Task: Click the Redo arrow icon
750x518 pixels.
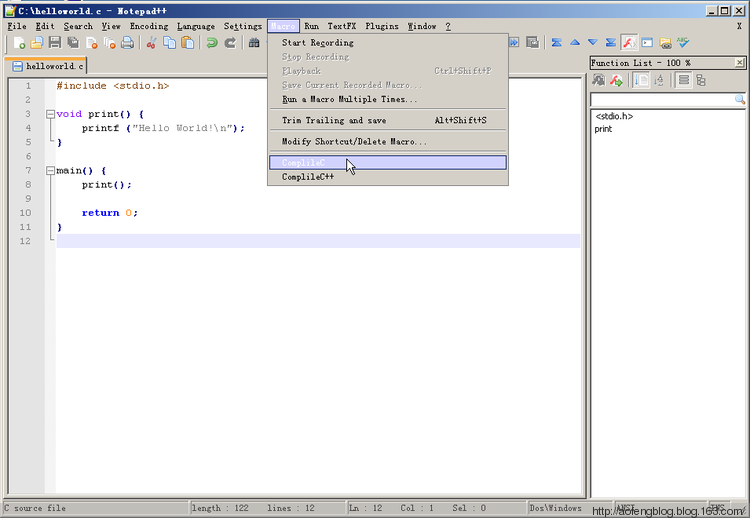Action: pos(230,43)
